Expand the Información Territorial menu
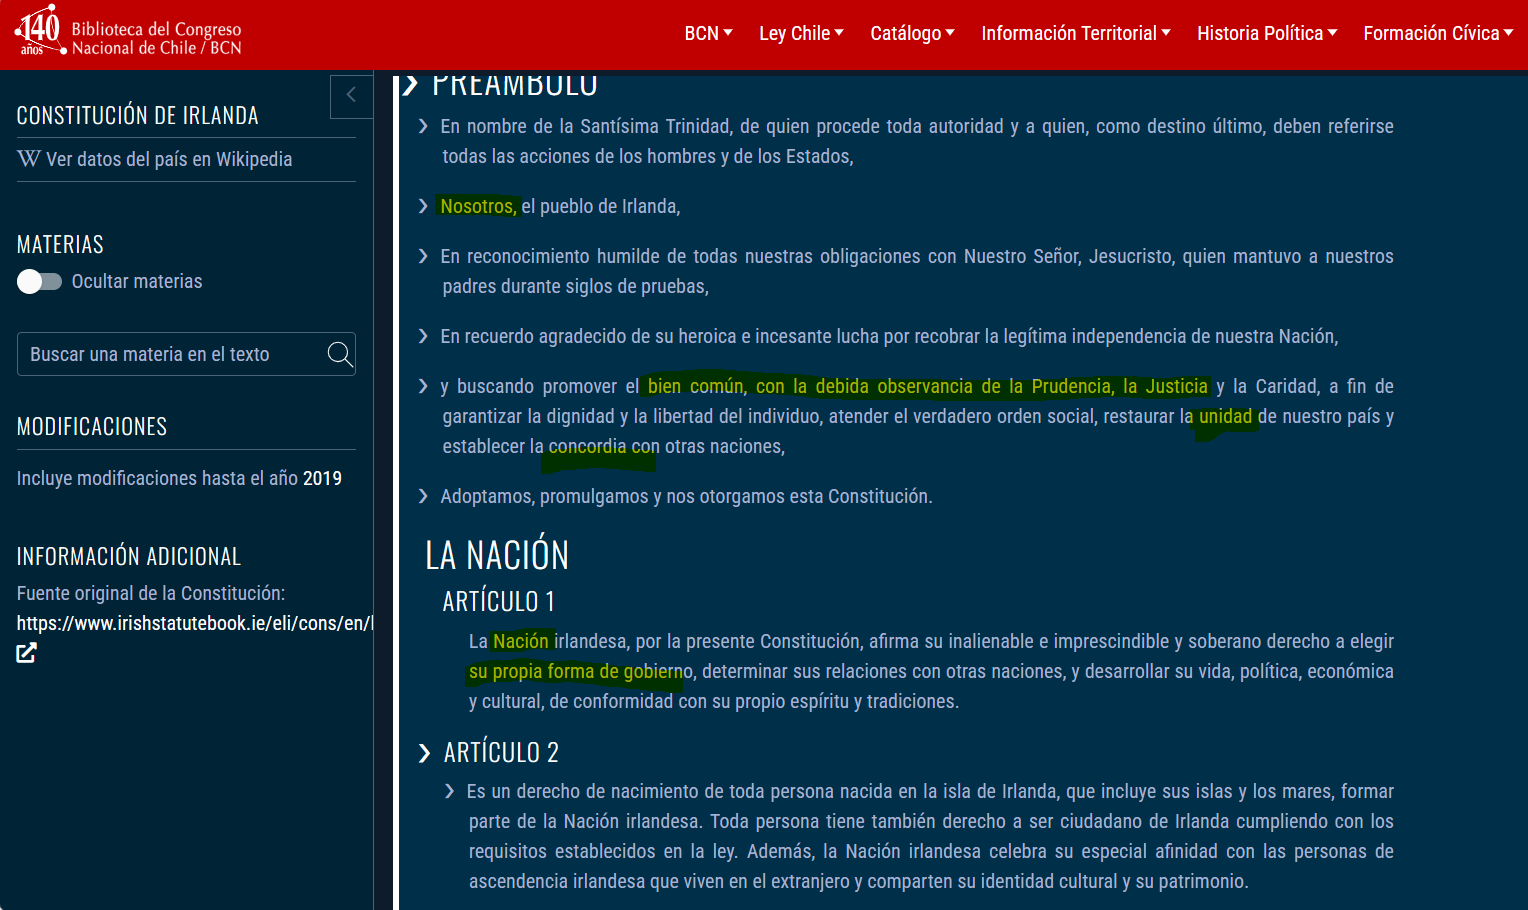 click(1076, 33)
